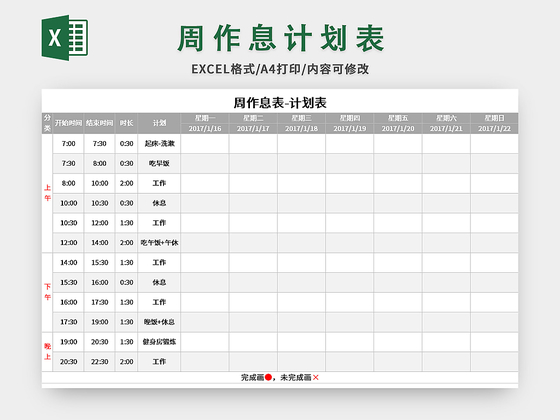Click end time 19:00 in 晚饭+休息 row

coord(100,322)
